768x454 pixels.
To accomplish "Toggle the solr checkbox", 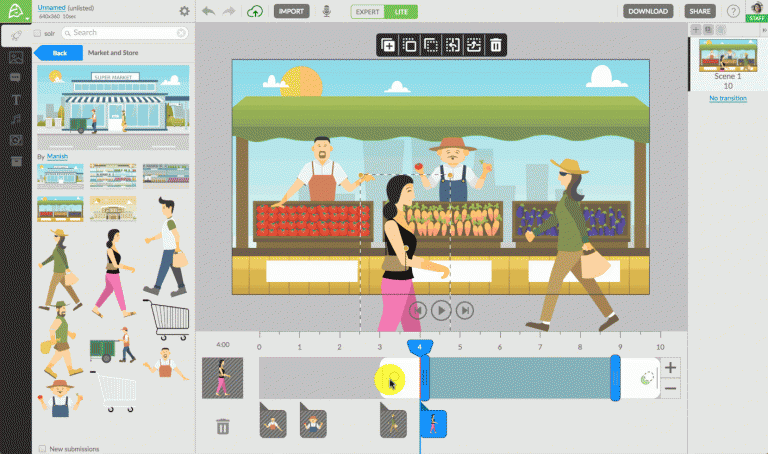I will [39, 33].
